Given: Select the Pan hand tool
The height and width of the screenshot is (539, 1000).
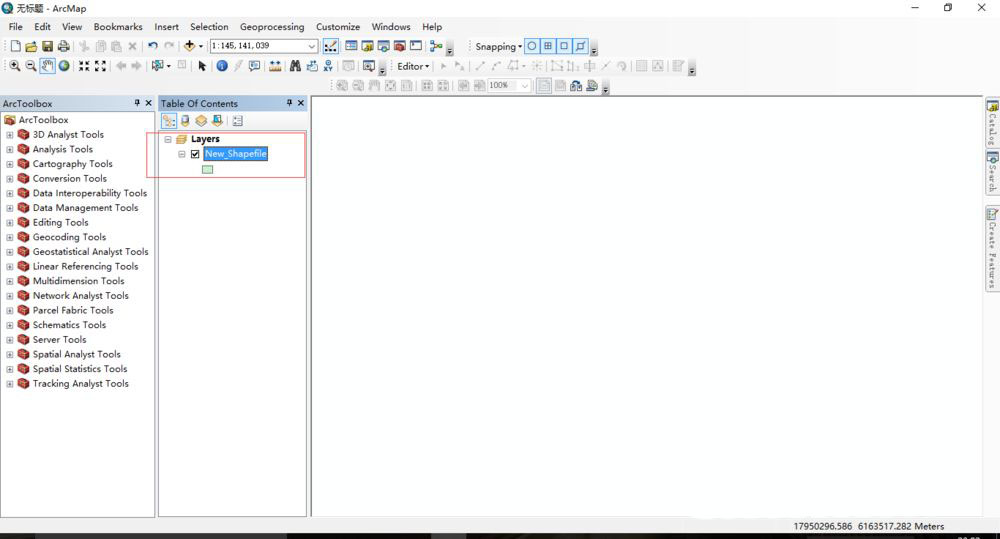Looking at the screenshot, I should tap(47, 66).
